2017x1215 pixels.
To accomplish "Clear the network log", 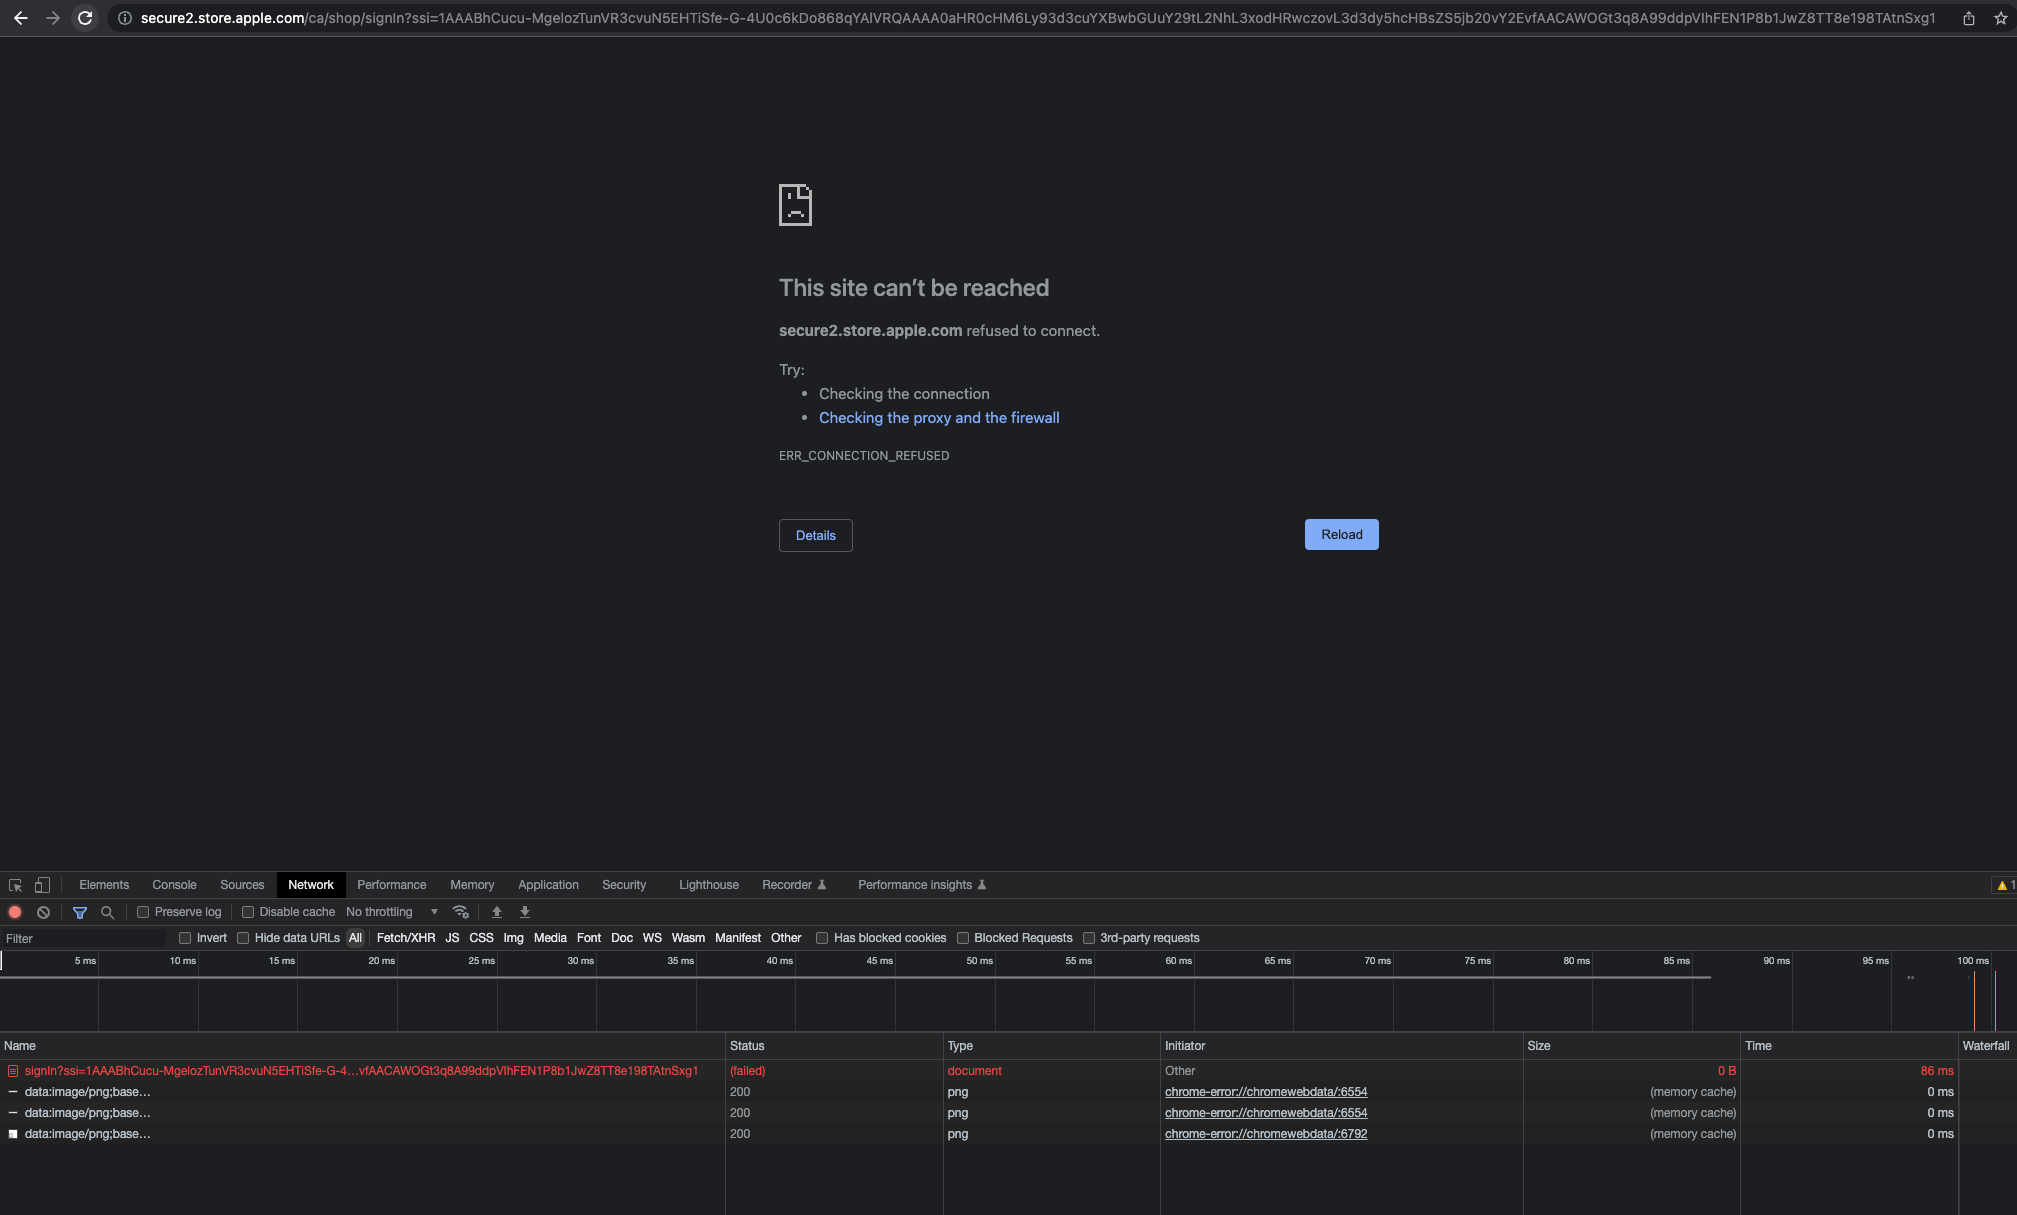I will click(43, 912).
